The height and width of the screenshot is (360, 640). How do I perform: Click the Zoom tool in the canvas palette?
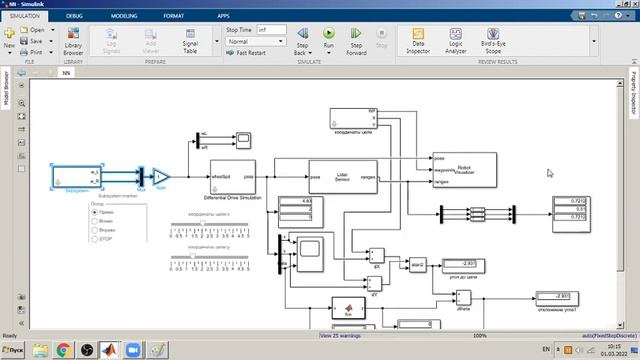(x=22, y=103)
